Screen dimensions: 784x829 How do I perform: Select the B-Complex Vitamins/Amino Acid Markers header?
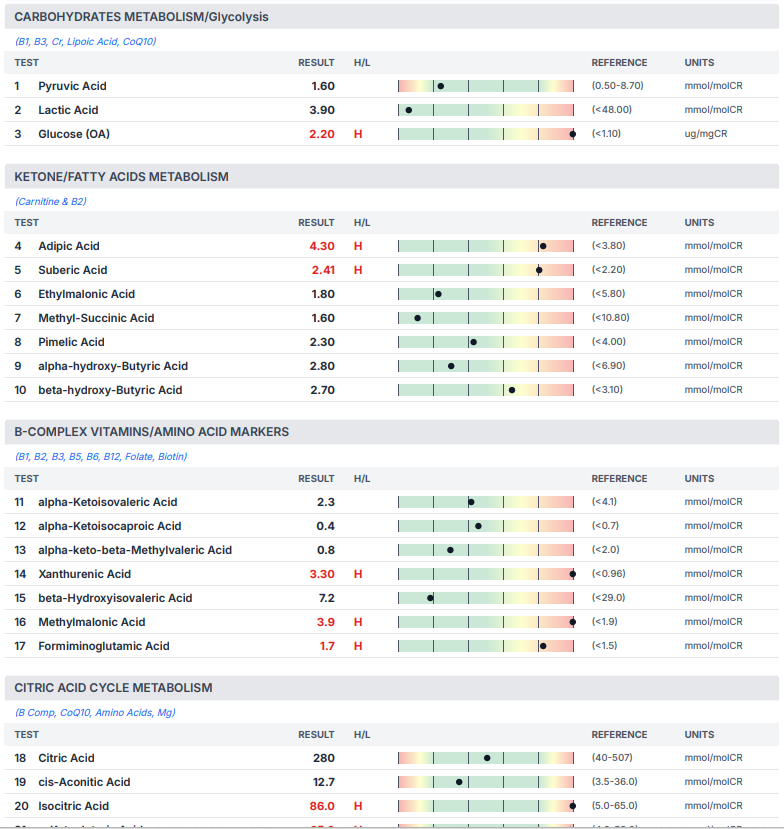[x=151, y=432]
